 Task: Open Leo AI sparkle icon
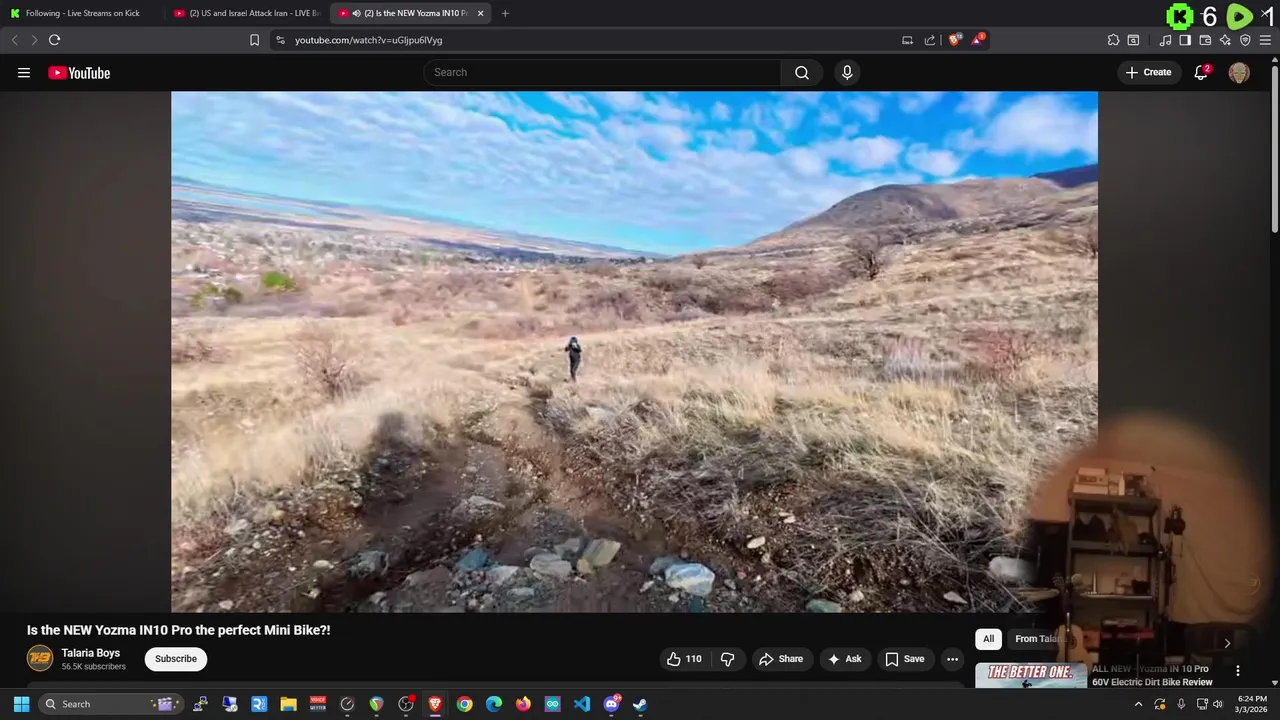pyautogui.click(x=1225, y=40)
